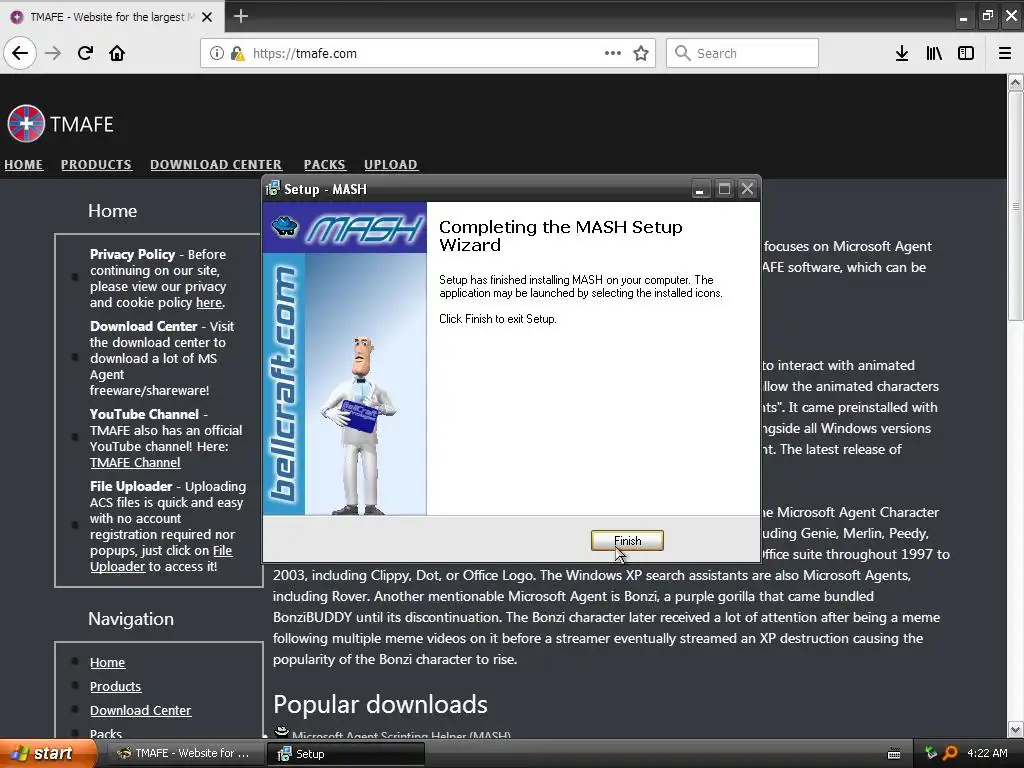Open the DOWNLOAD CENTER menu item
1024x768 pixels.
216,165
